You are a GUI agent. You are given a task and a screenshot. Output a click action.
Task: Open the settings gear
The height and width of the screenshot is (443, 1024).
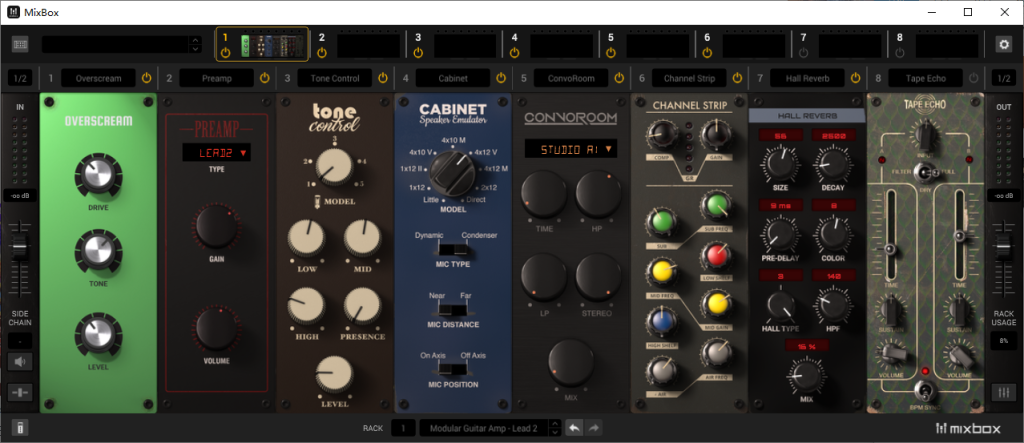pos(1003,44)
